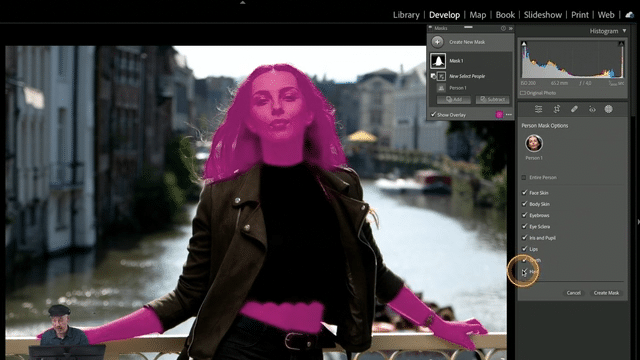Uncheck the Body Skin checkbox
The height and width of the screenshot is (360, 640).
[524, 204]
